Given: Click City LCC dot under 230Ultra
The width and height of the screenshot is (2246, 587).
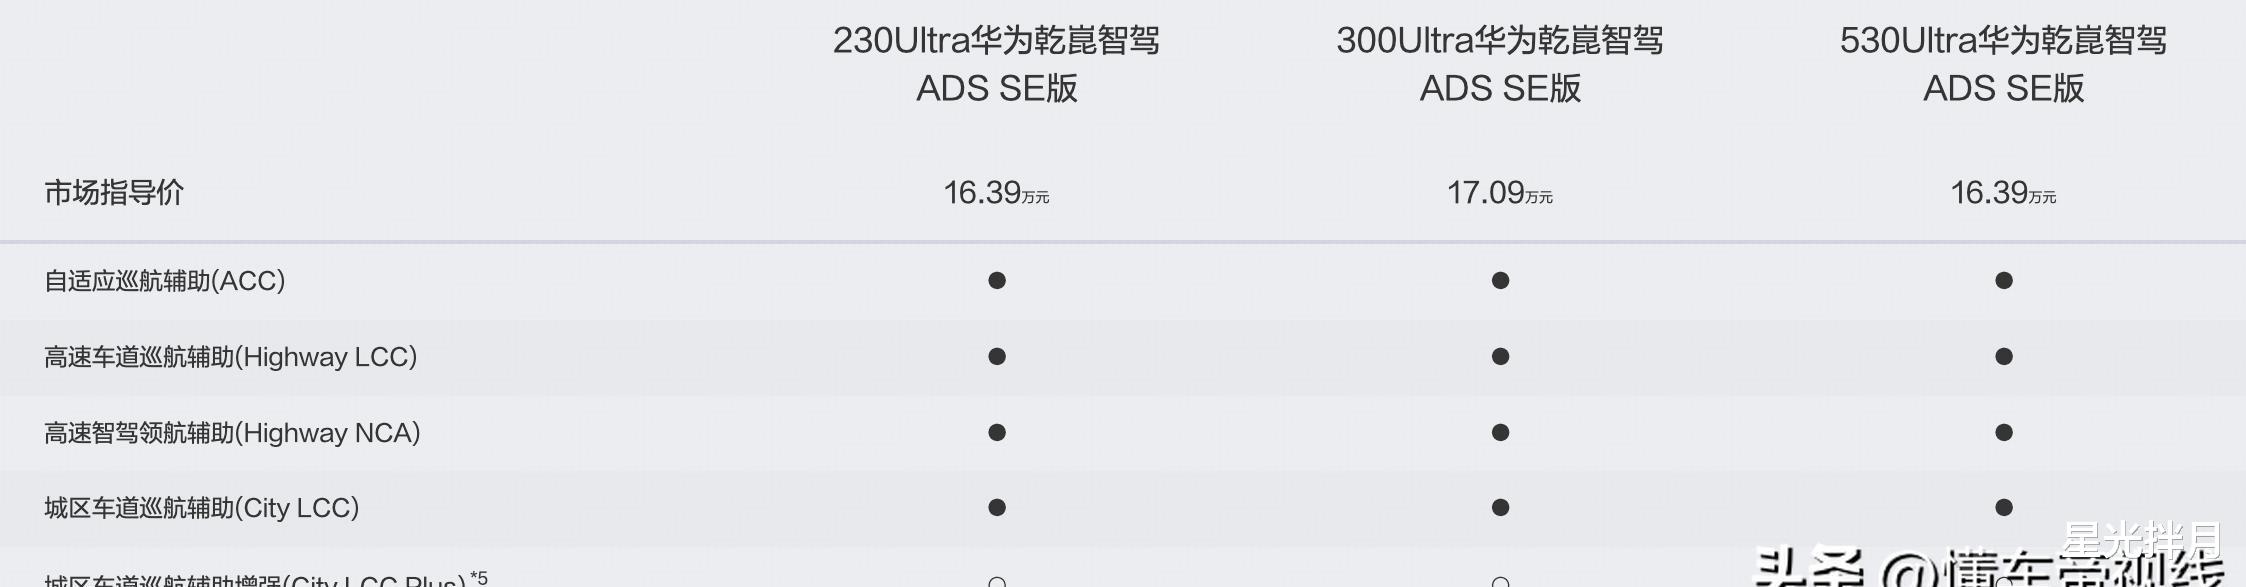Looking at the screenshot, I should [x=997, y=508].
